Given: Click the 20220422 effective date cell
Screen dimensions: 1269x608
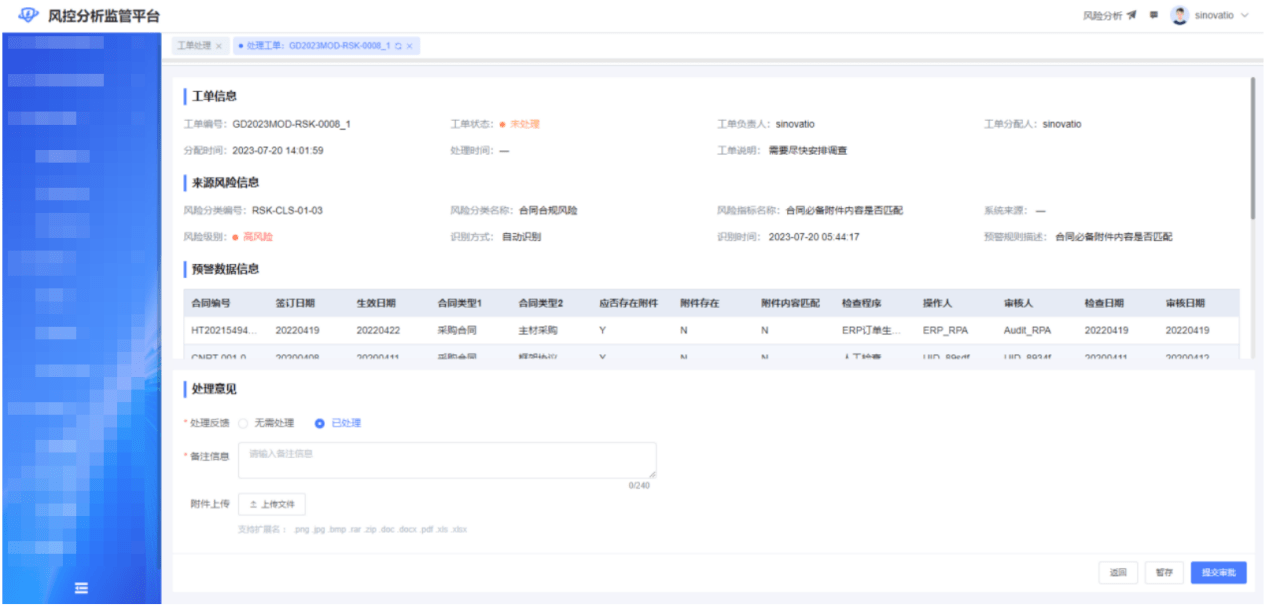Looking at the screenshot, I should coord(378,329).
